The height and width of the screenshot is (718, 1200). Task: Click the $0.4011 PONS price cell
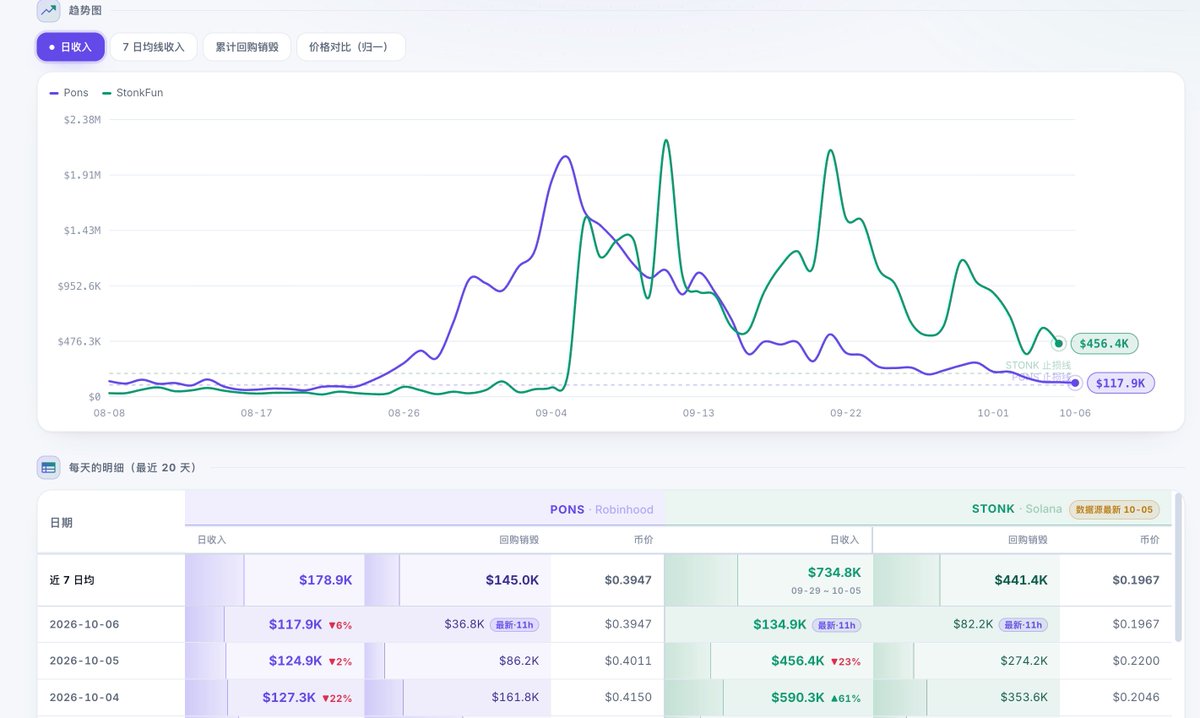(x=628, y=661)
